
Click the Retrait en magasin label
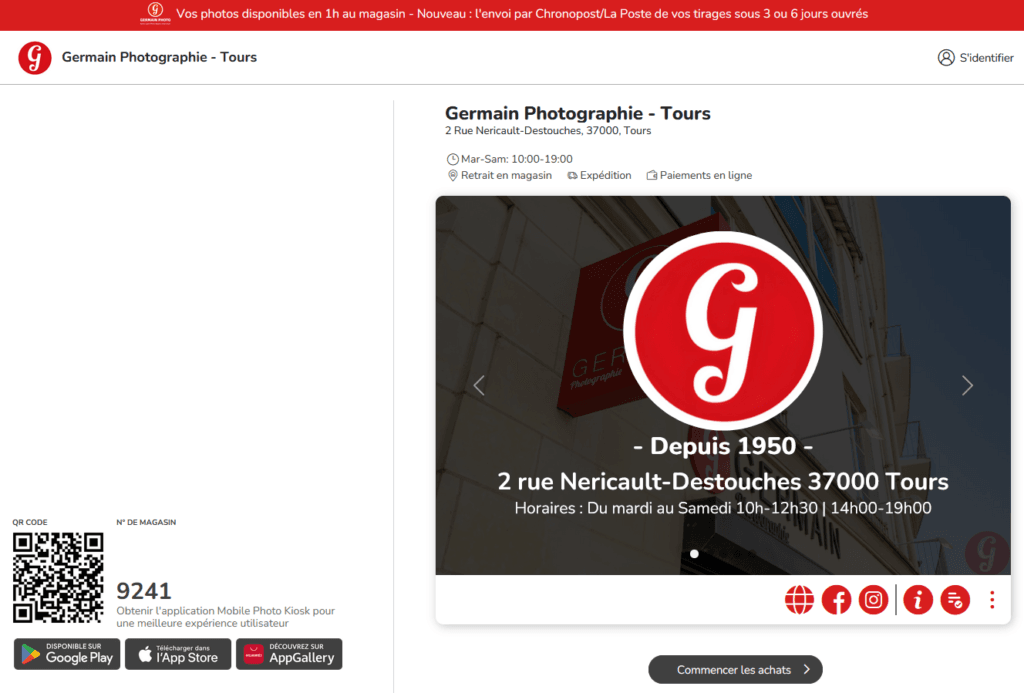pos(506,175)
